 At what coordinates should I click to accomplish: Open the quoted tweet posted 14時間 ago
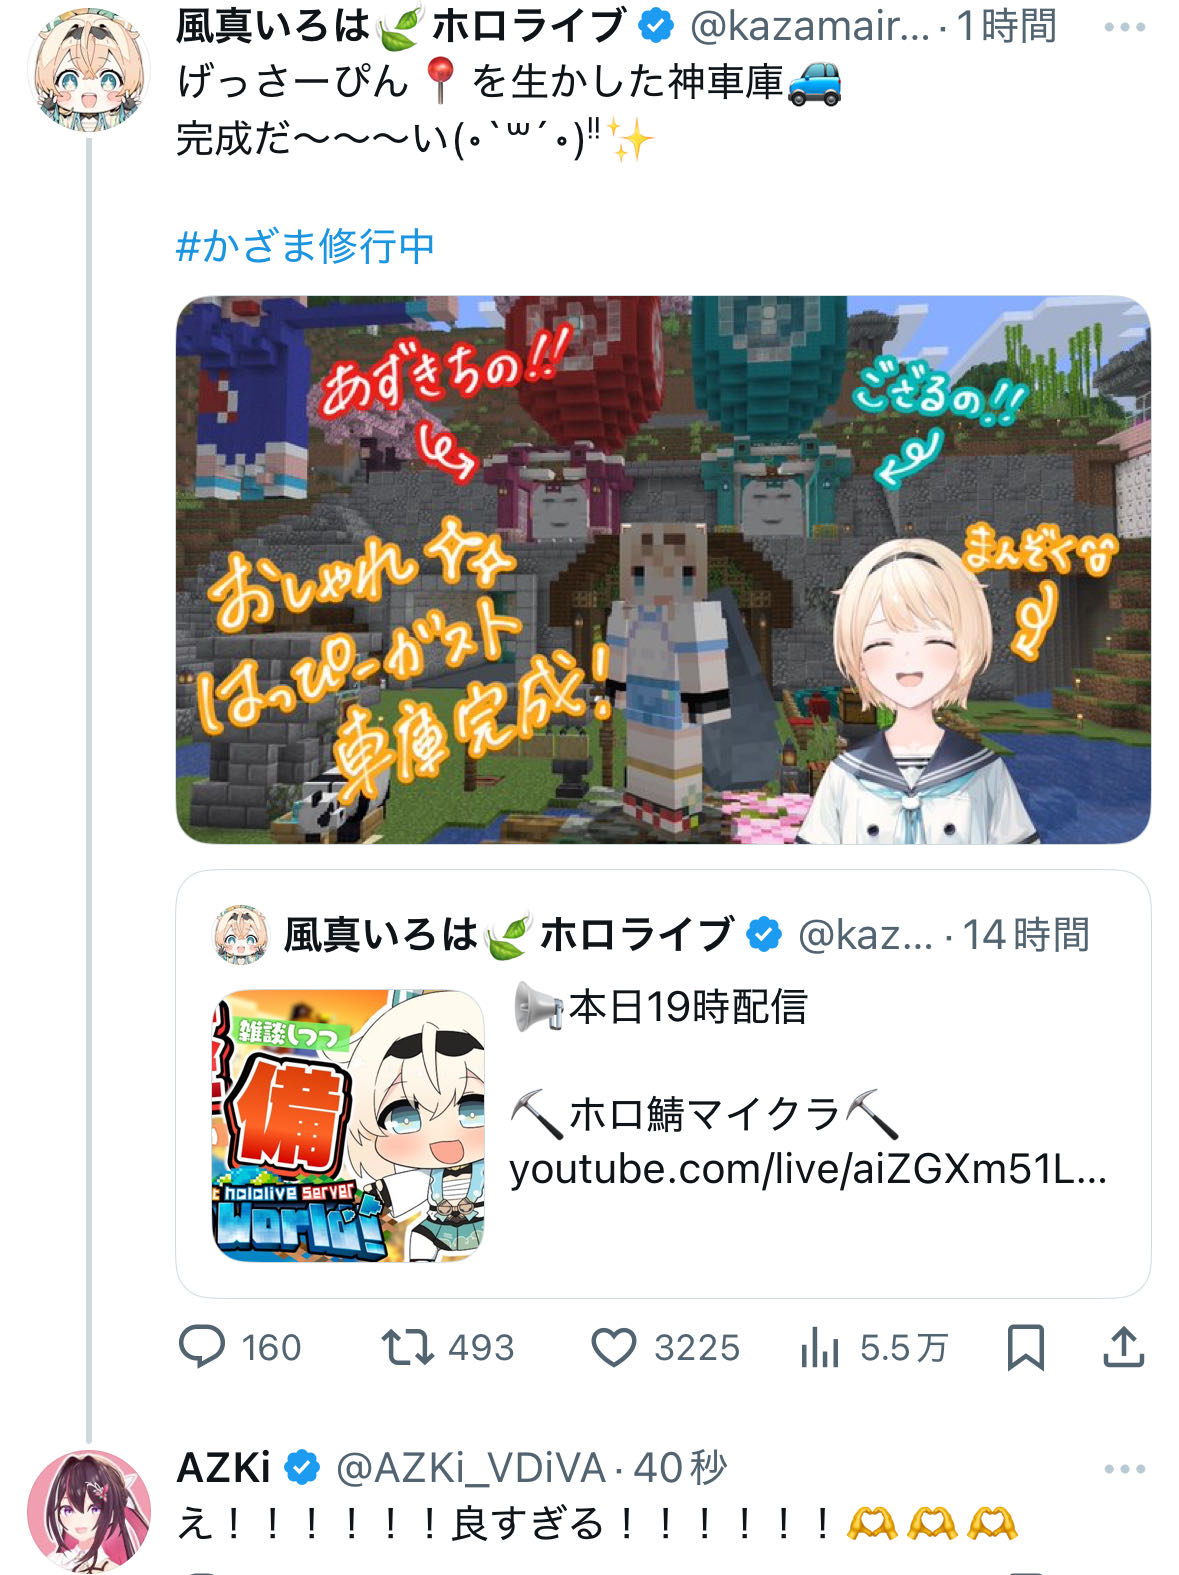pyautogui.click(x=663, y=1084)
